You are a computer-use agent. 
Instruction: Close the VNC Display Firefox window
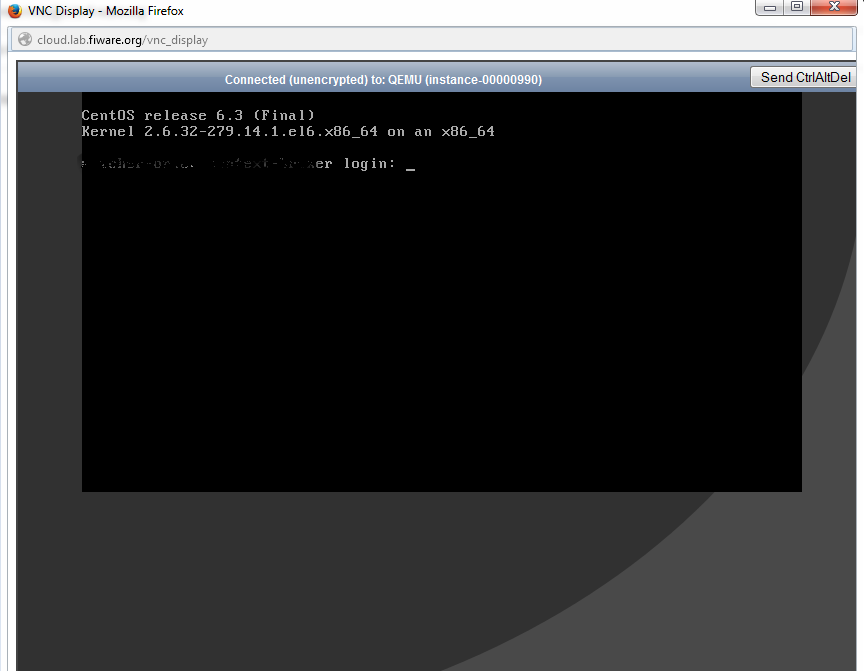click(x=834, y=7)
